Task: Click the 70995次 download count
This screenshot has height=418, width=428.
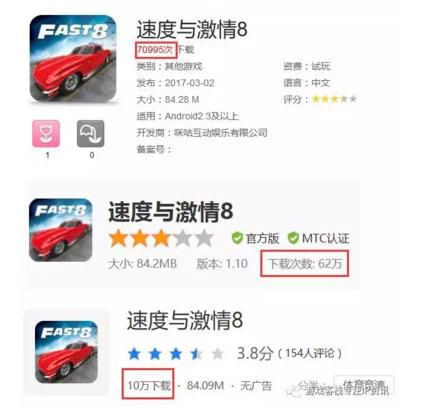Action: [156, 50]
